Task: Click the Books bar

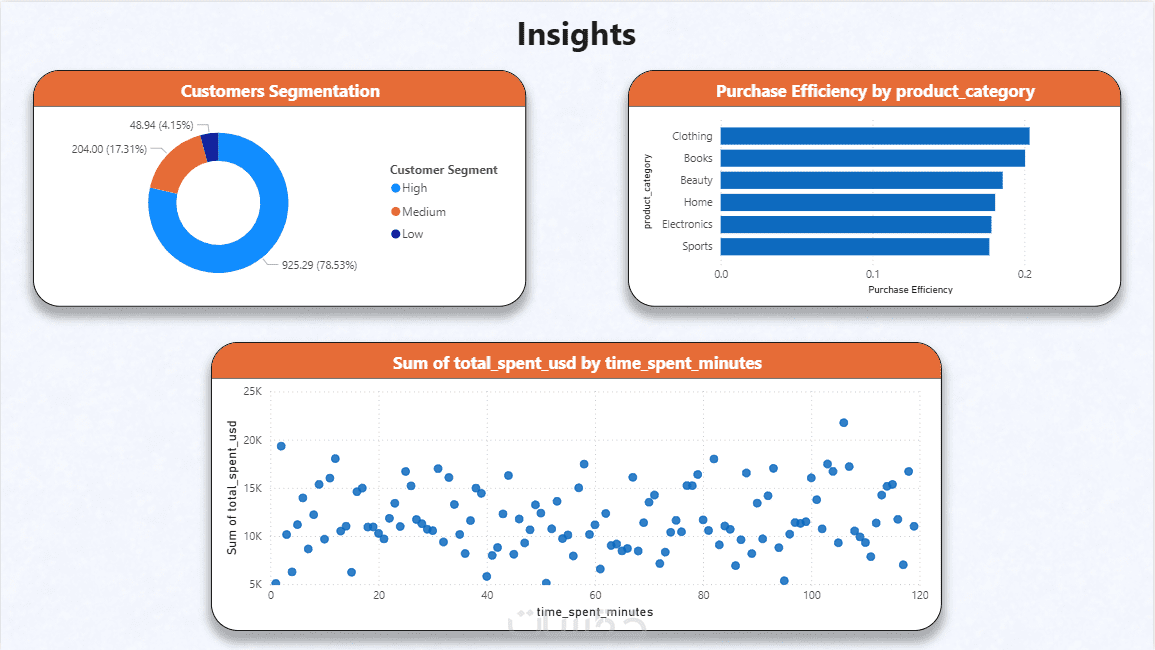Action: (x=872, y=158)
